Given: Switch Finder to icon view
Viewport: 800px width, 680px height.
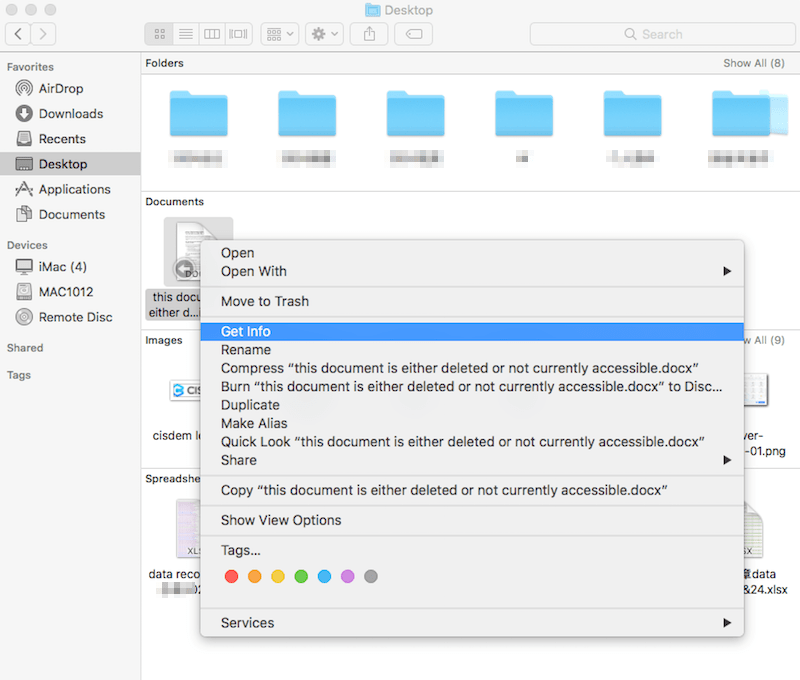Looking at the screenshot, I should coord(158,33).
